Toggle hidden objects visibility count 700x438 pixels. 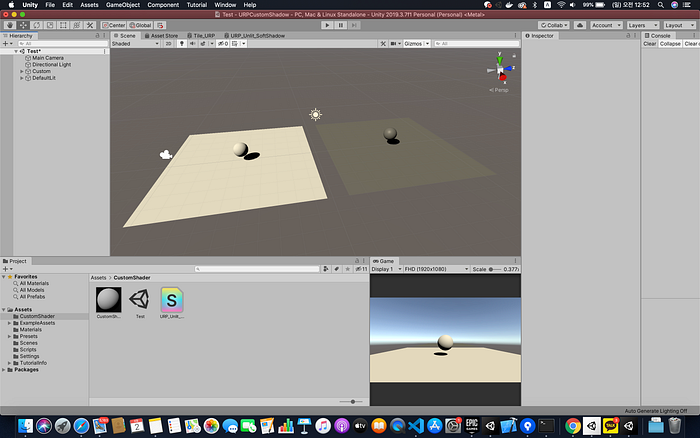(x=223, y=43)
